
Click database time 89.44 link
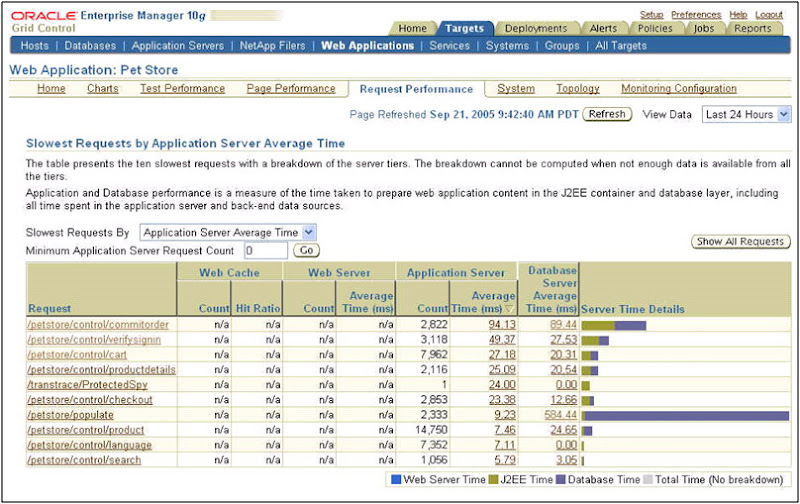coord(563,325)
